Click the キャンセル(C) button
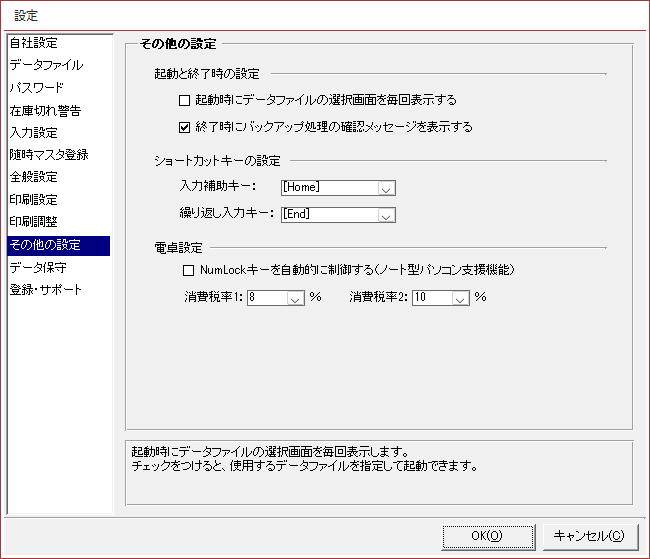Image resolution: width=650 pixels, height=559 pixels. [590, 537]
